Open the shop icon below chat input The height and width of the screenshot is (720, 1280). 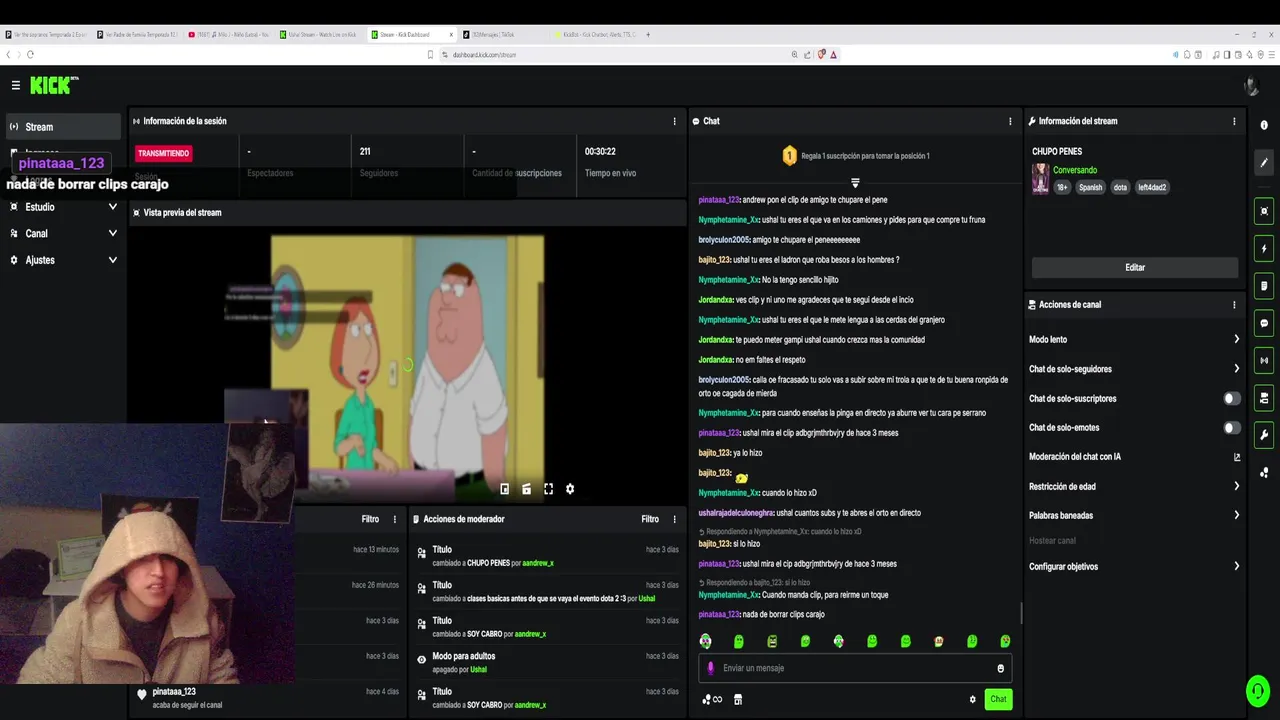tap(738, 699)
